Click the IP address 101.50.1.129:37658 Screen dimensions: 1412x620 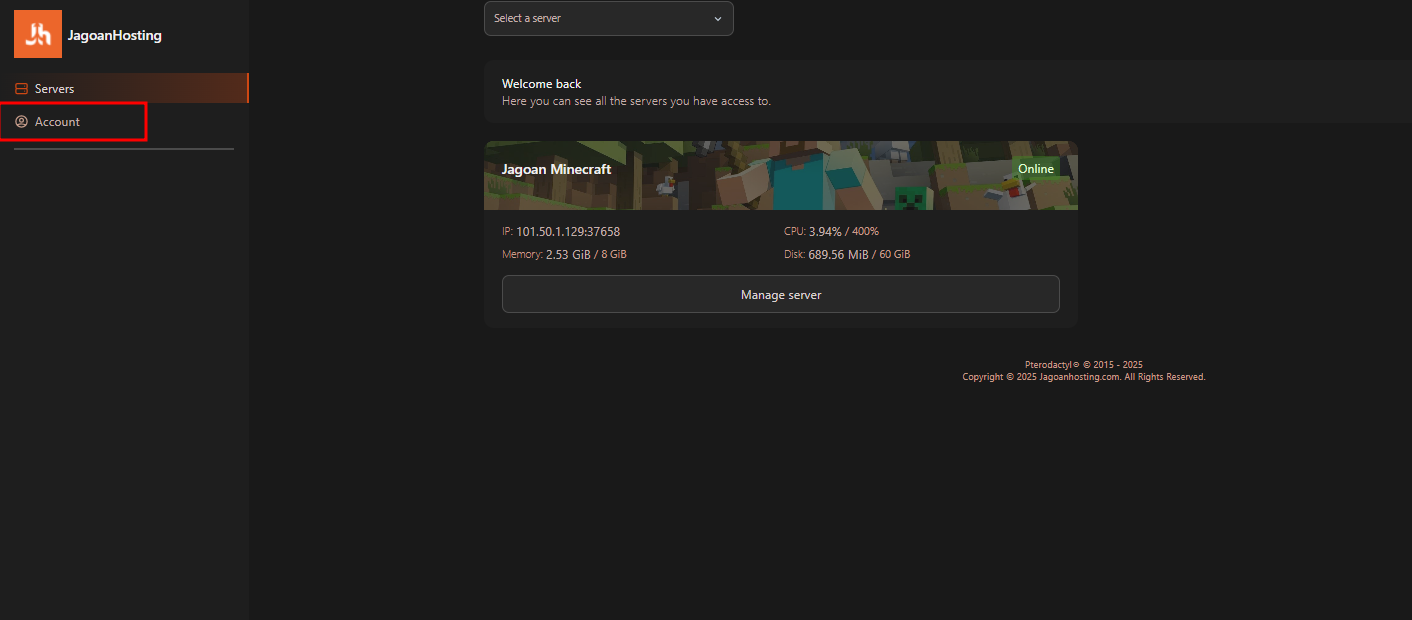pos(568,232)
